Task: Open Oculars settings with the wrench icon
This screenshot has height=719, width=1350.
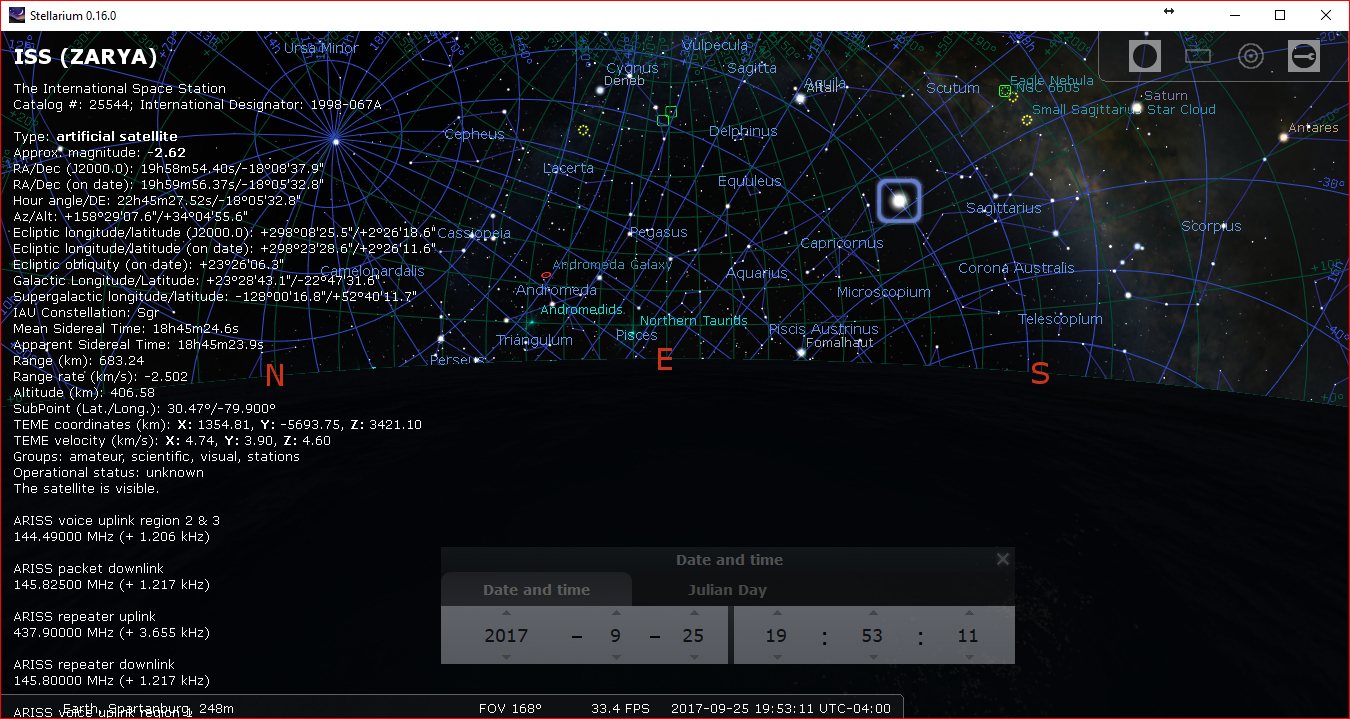Action: (x=1303, y=55)
